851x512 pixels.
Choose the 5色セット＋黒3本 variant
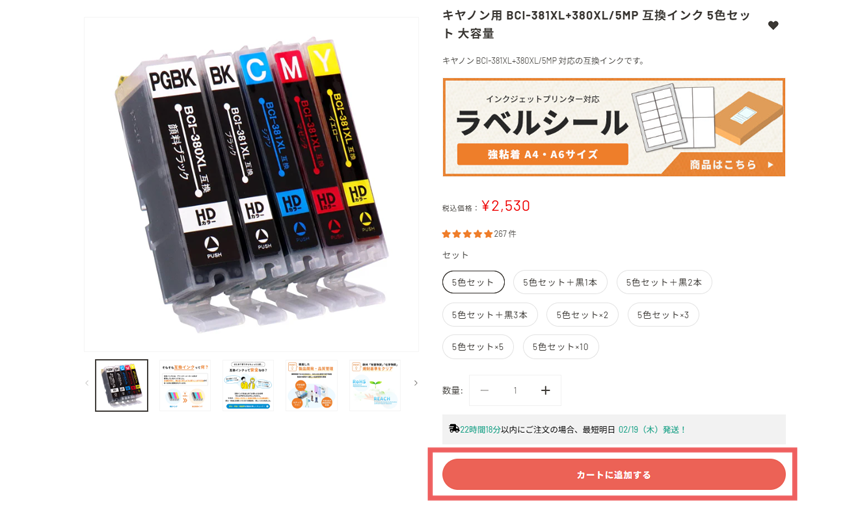point(490,315)
